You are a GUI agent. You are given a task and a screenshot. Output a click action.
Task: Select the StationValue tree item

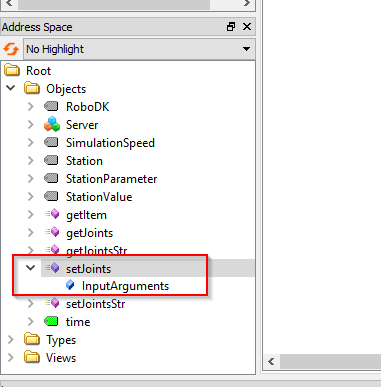[x=99, y=197]
